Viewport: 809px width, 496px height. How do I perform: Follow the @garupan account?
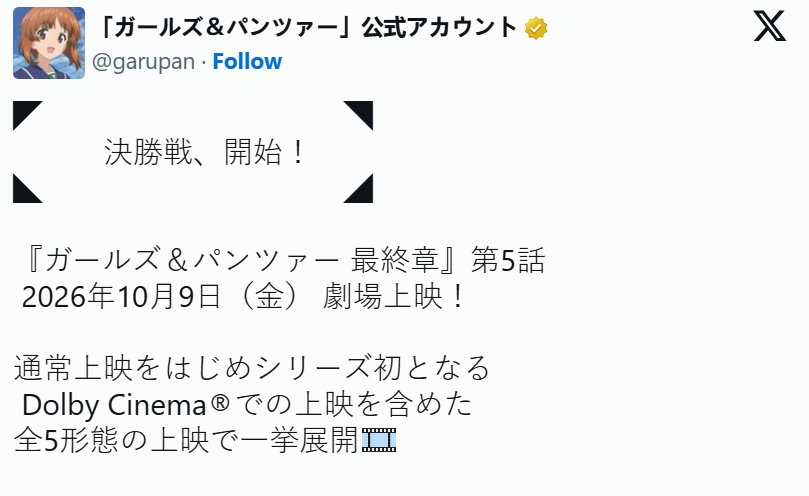click(x=247, y=61)
